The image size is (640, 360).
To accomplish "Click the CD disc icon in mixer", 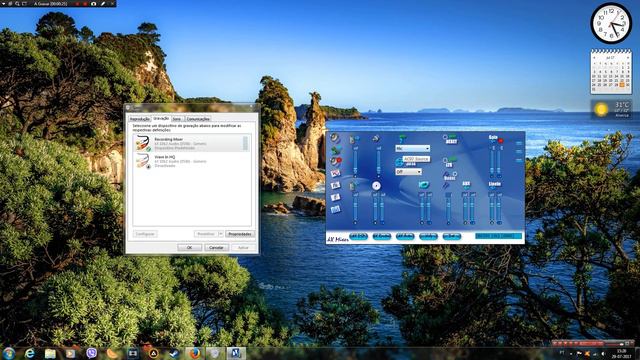I will tap(376, 186).
